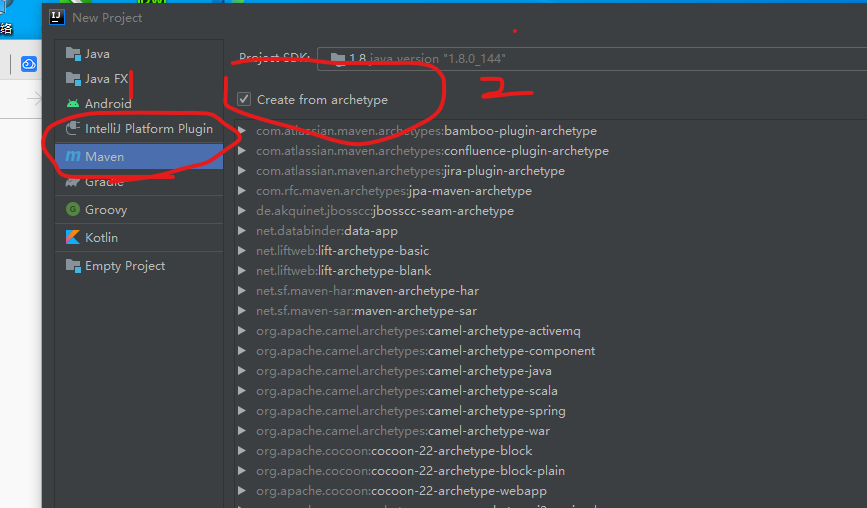This screenshot has width=867, height=508.
Task: Select the Groovy green G icon
Action: click(x=73, y=209)
